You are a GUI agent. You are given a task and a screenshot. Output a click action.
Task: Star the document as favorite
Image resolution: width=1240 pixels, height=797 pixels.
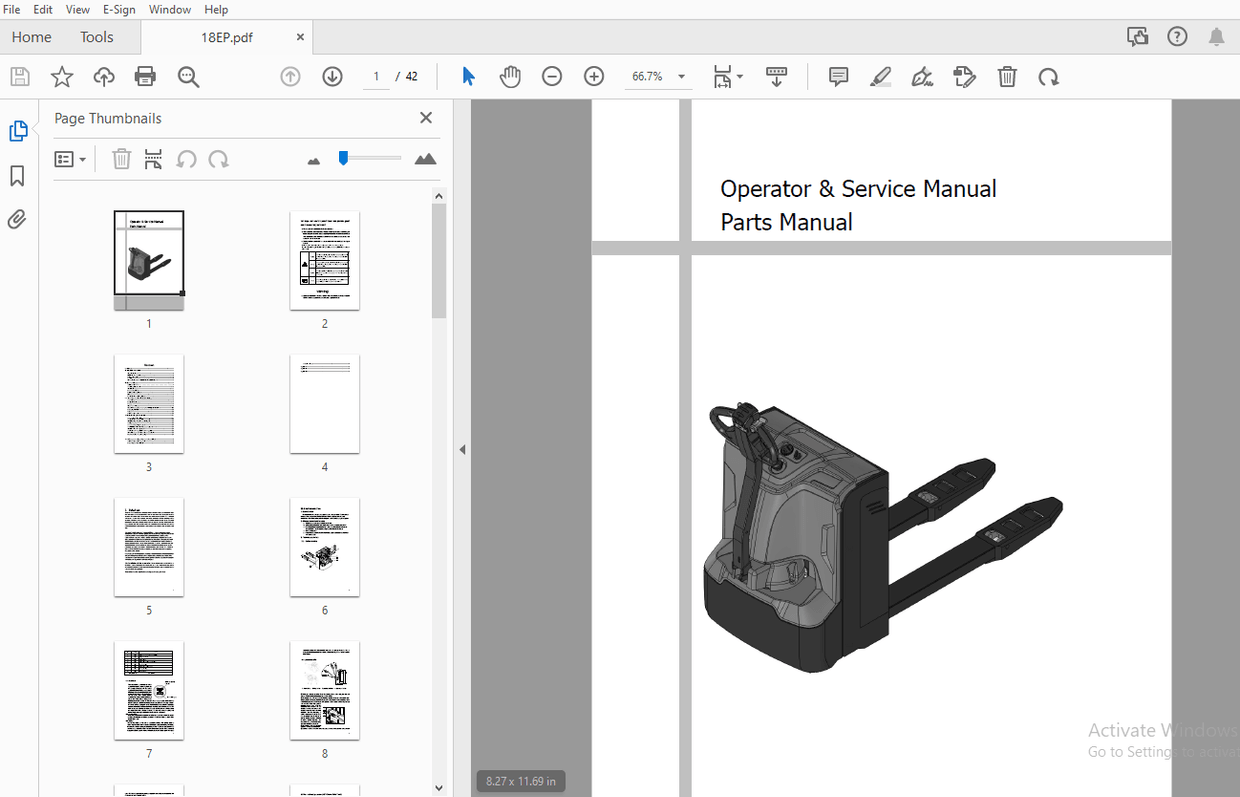62,76
